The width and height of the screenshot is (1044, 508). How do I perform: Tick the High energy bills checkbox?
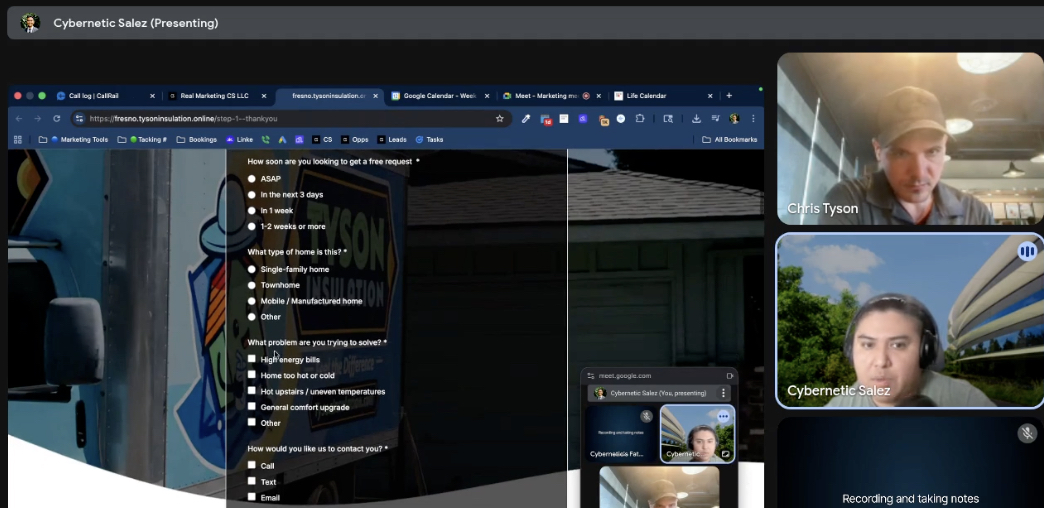(x=251, y=358)
